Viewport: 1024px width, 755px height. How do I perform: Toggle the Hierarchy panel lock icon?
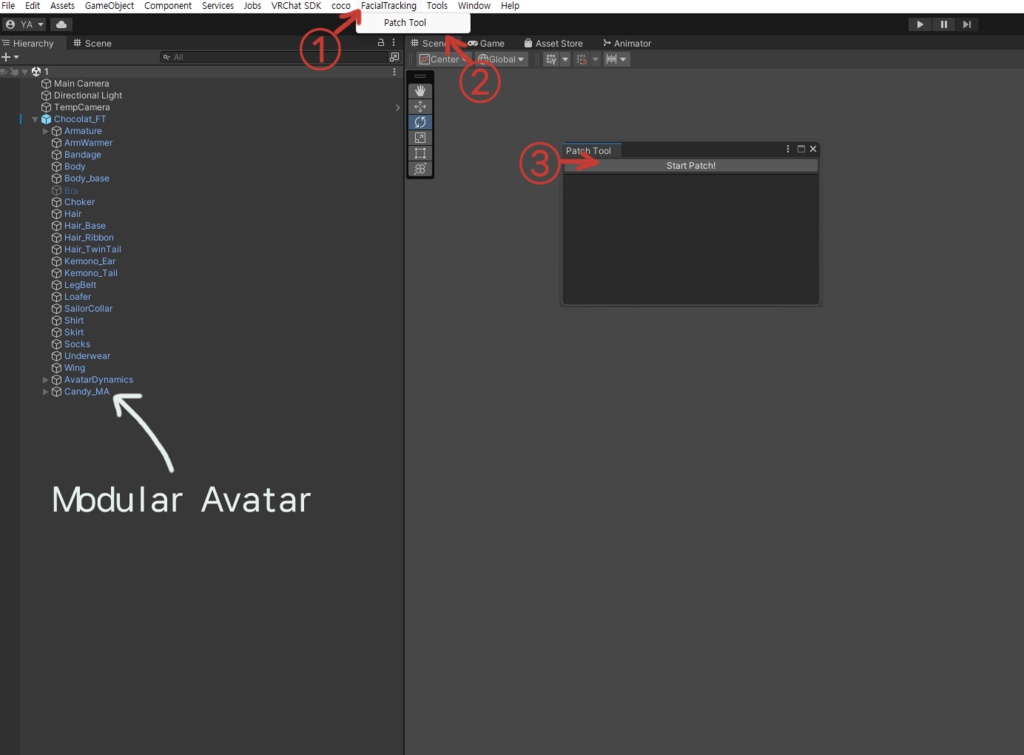381,42
